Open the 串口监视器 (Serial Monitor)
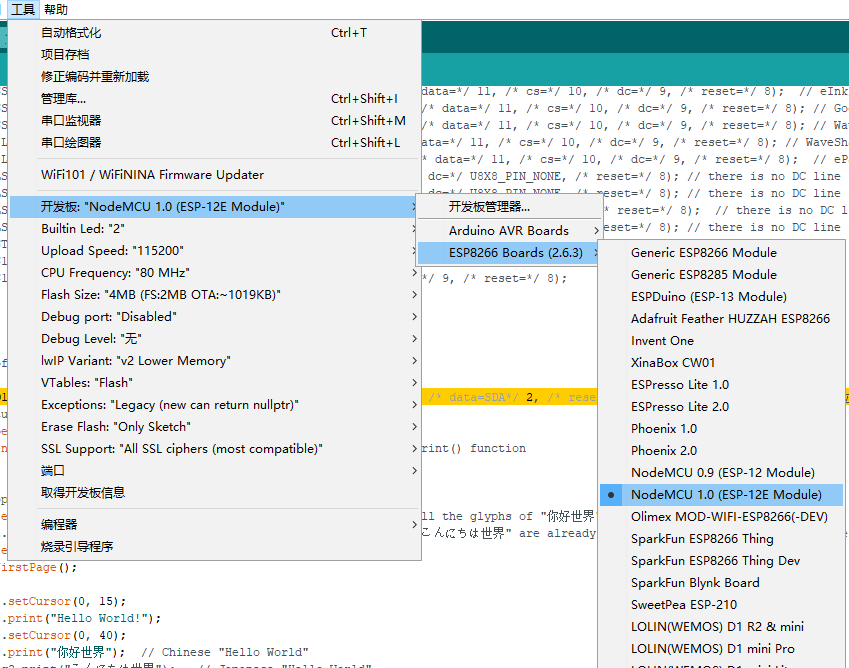 pyautogui.click(x=60, y=120)
